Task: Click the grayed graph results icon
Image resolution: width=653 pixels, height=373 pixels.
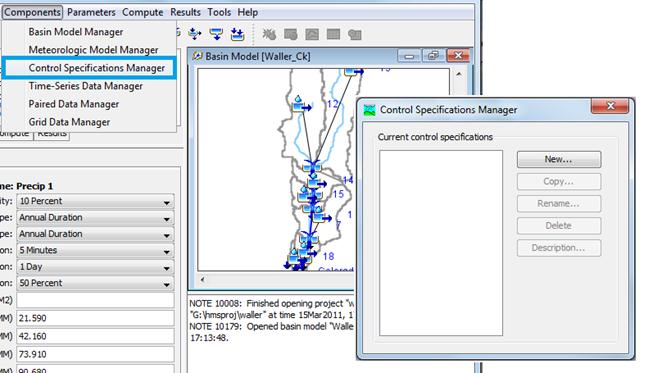Action: (312, 34)
